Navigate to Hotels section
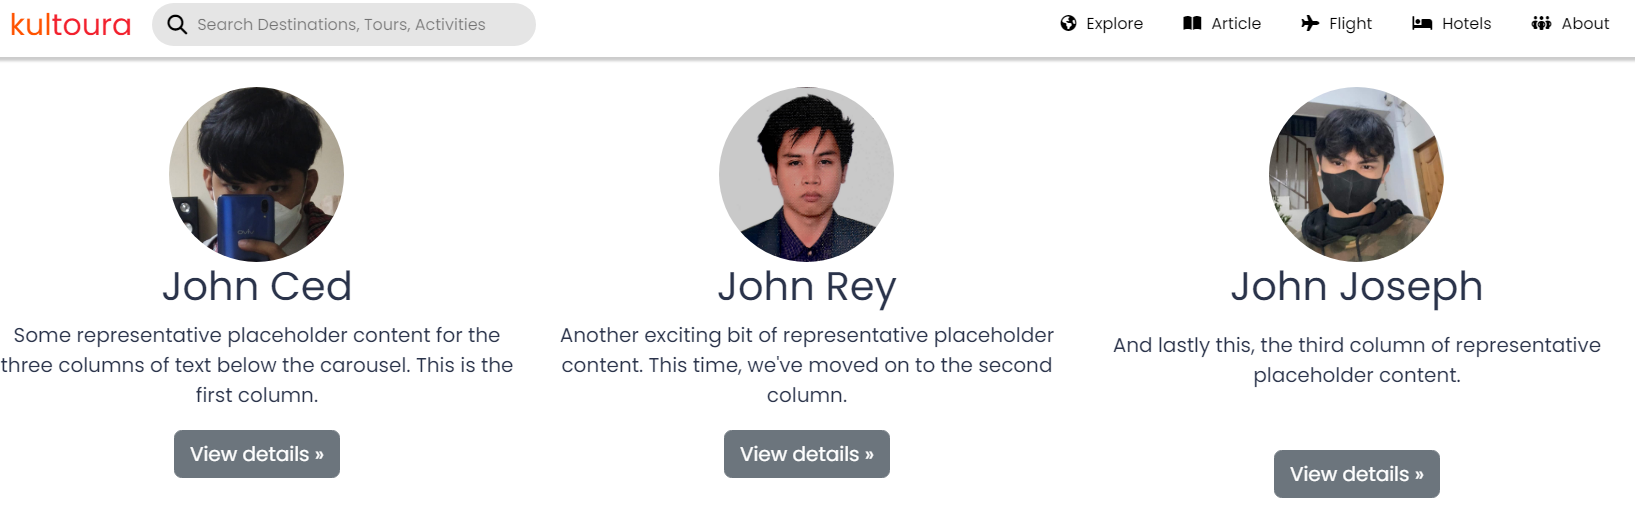 click(x=1466, y=23)
